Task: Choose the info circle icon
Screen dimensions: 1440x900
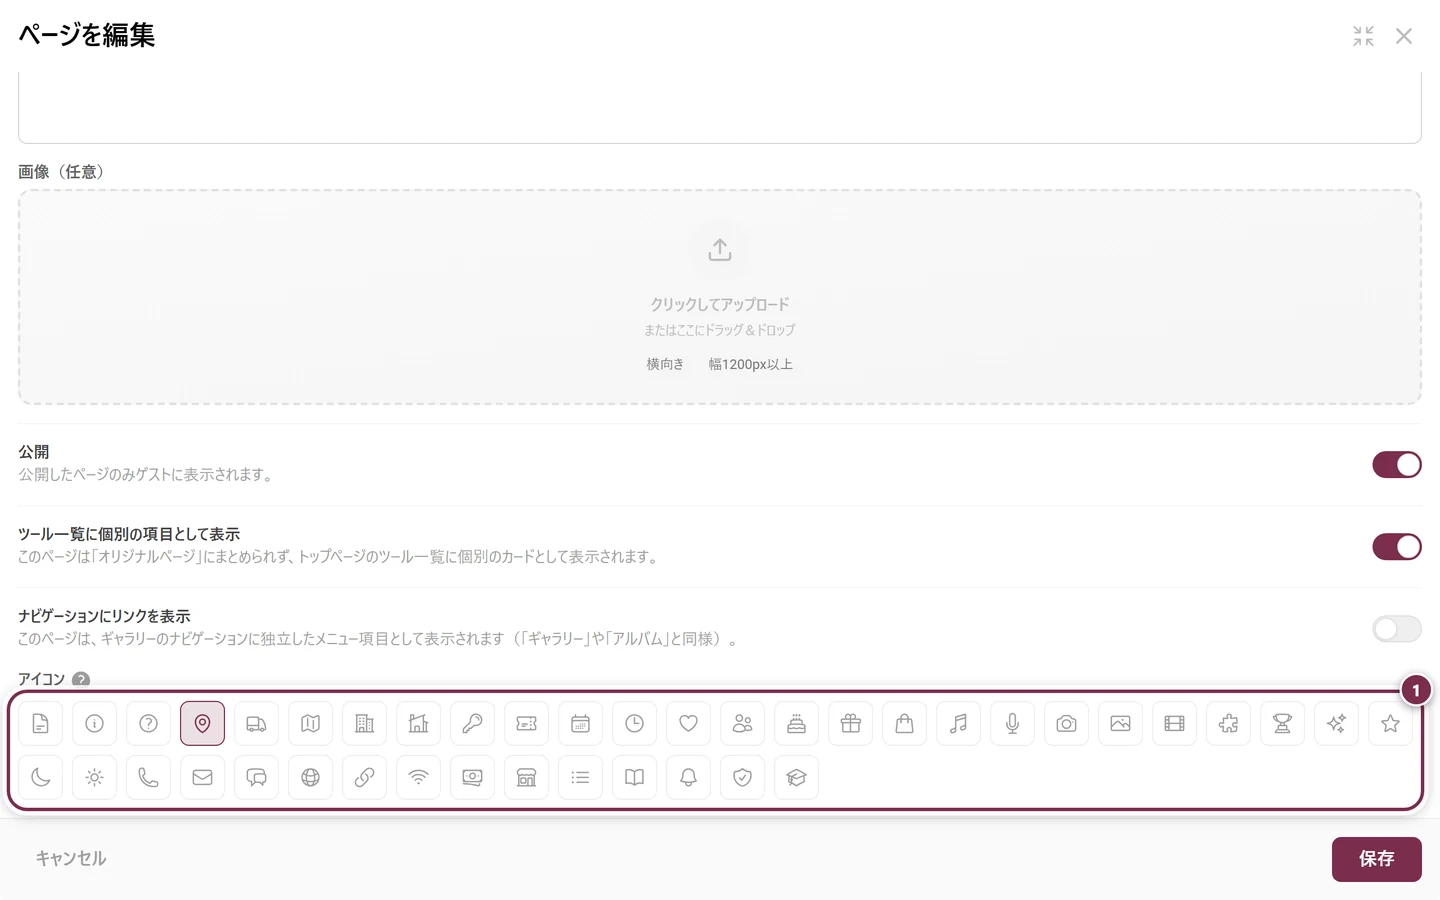Action: point(94,723)
